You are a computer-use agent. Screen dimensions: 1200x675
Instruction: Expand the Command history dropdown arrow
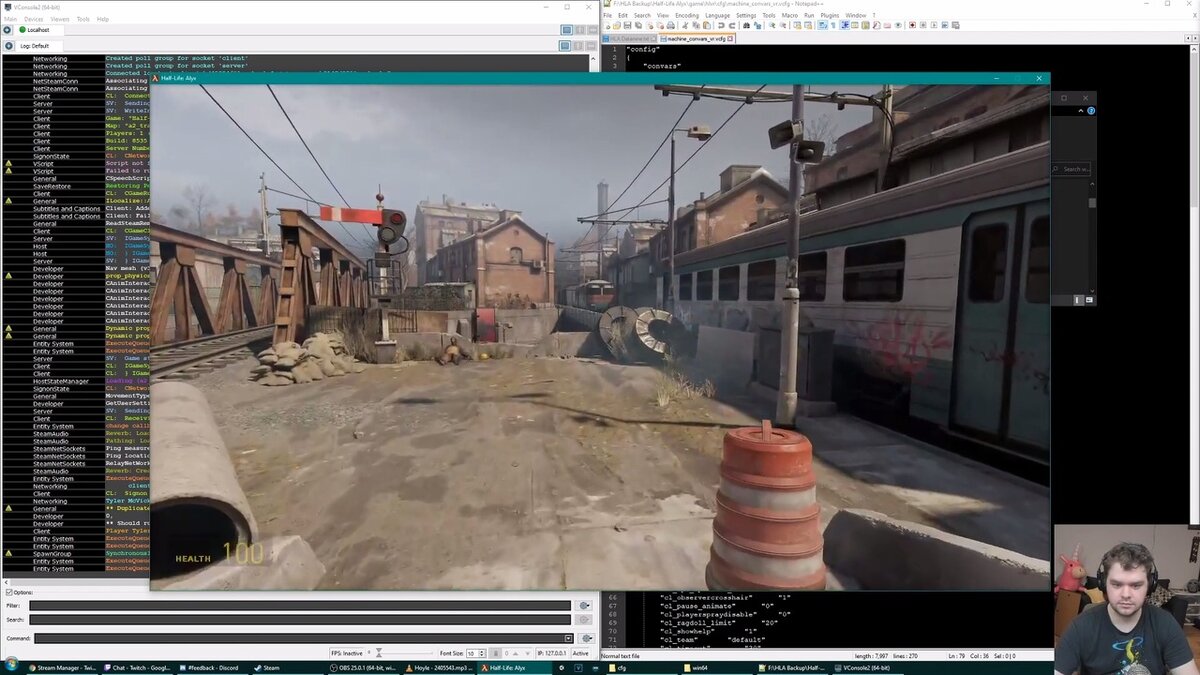coord(568,638)
